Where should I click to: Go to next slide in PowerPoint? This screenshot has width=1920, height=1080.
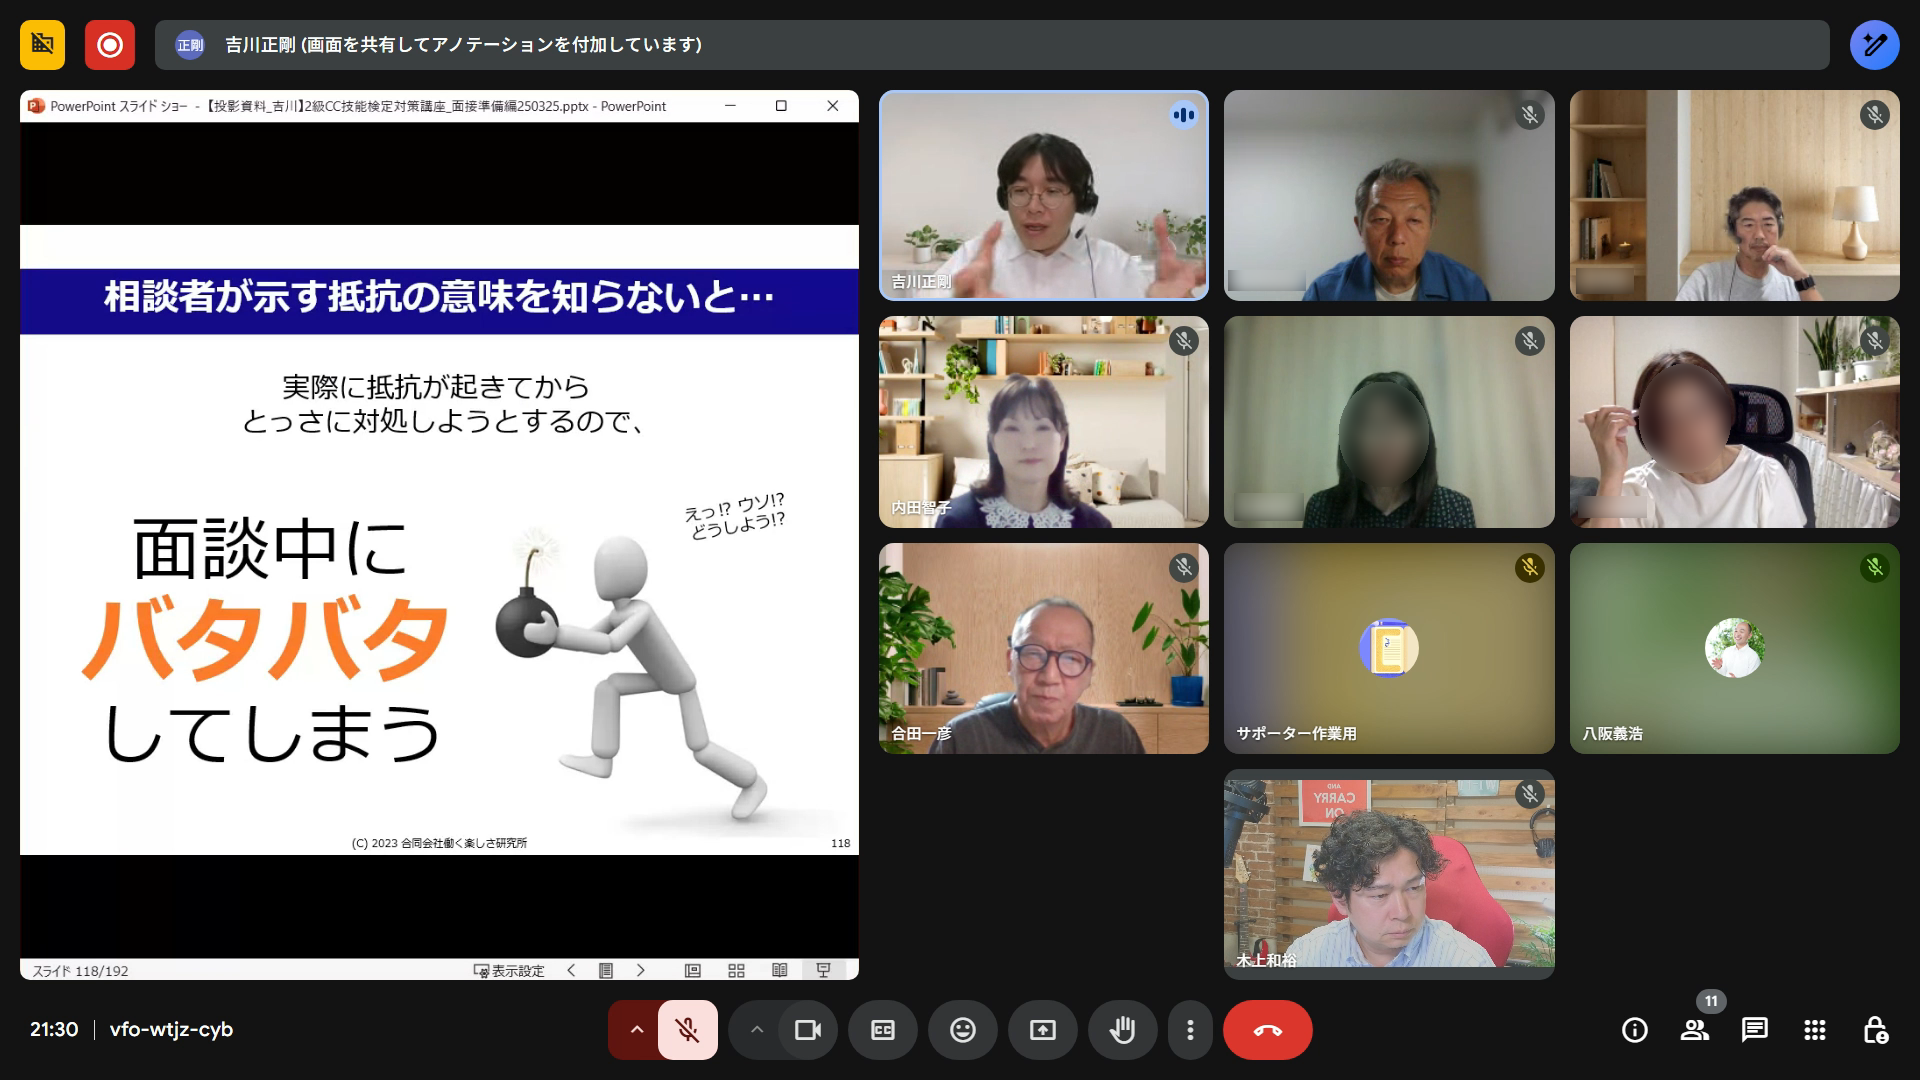(x=640, y=970)
